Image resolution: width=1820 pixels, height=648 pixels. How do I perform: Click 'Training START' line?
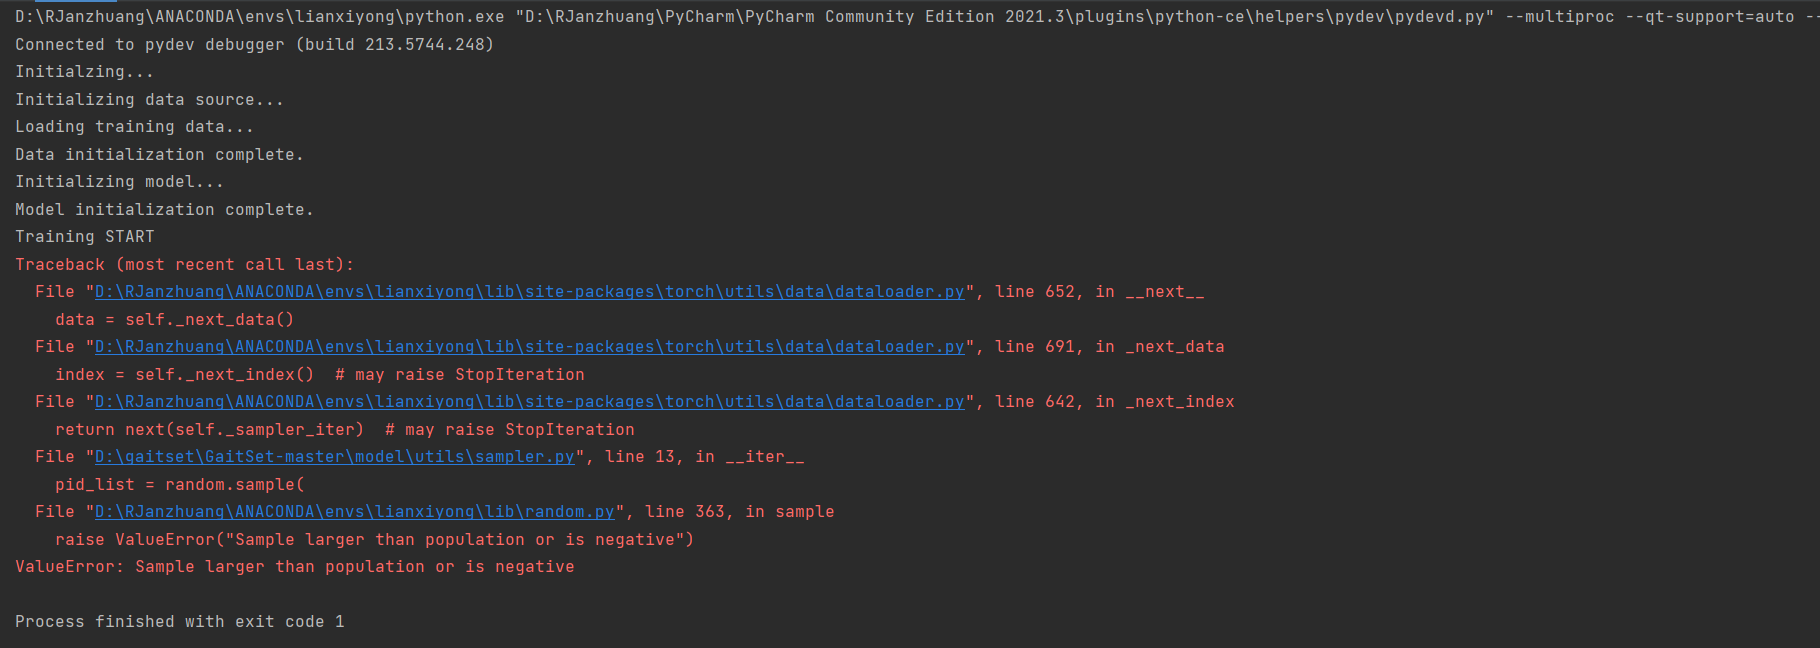[84, 237]
